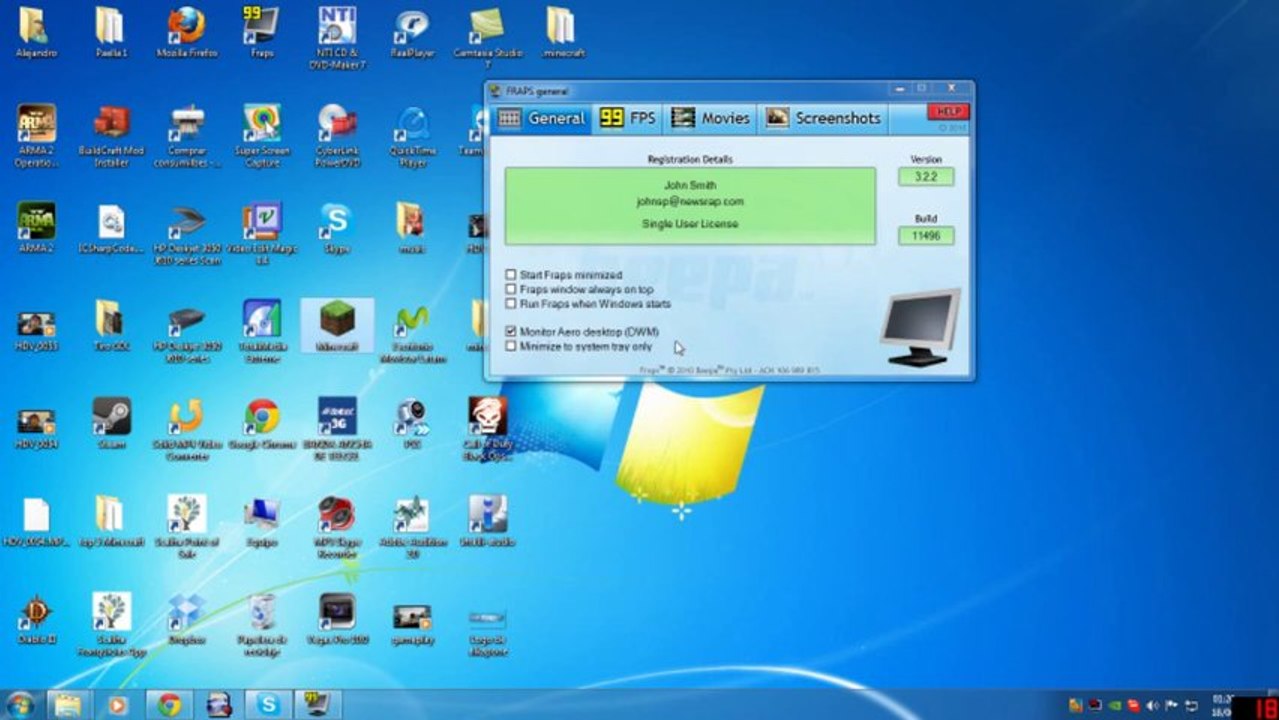
Task: Select the Vegas Pro desktop shortcut
Action: pos(337,619)
